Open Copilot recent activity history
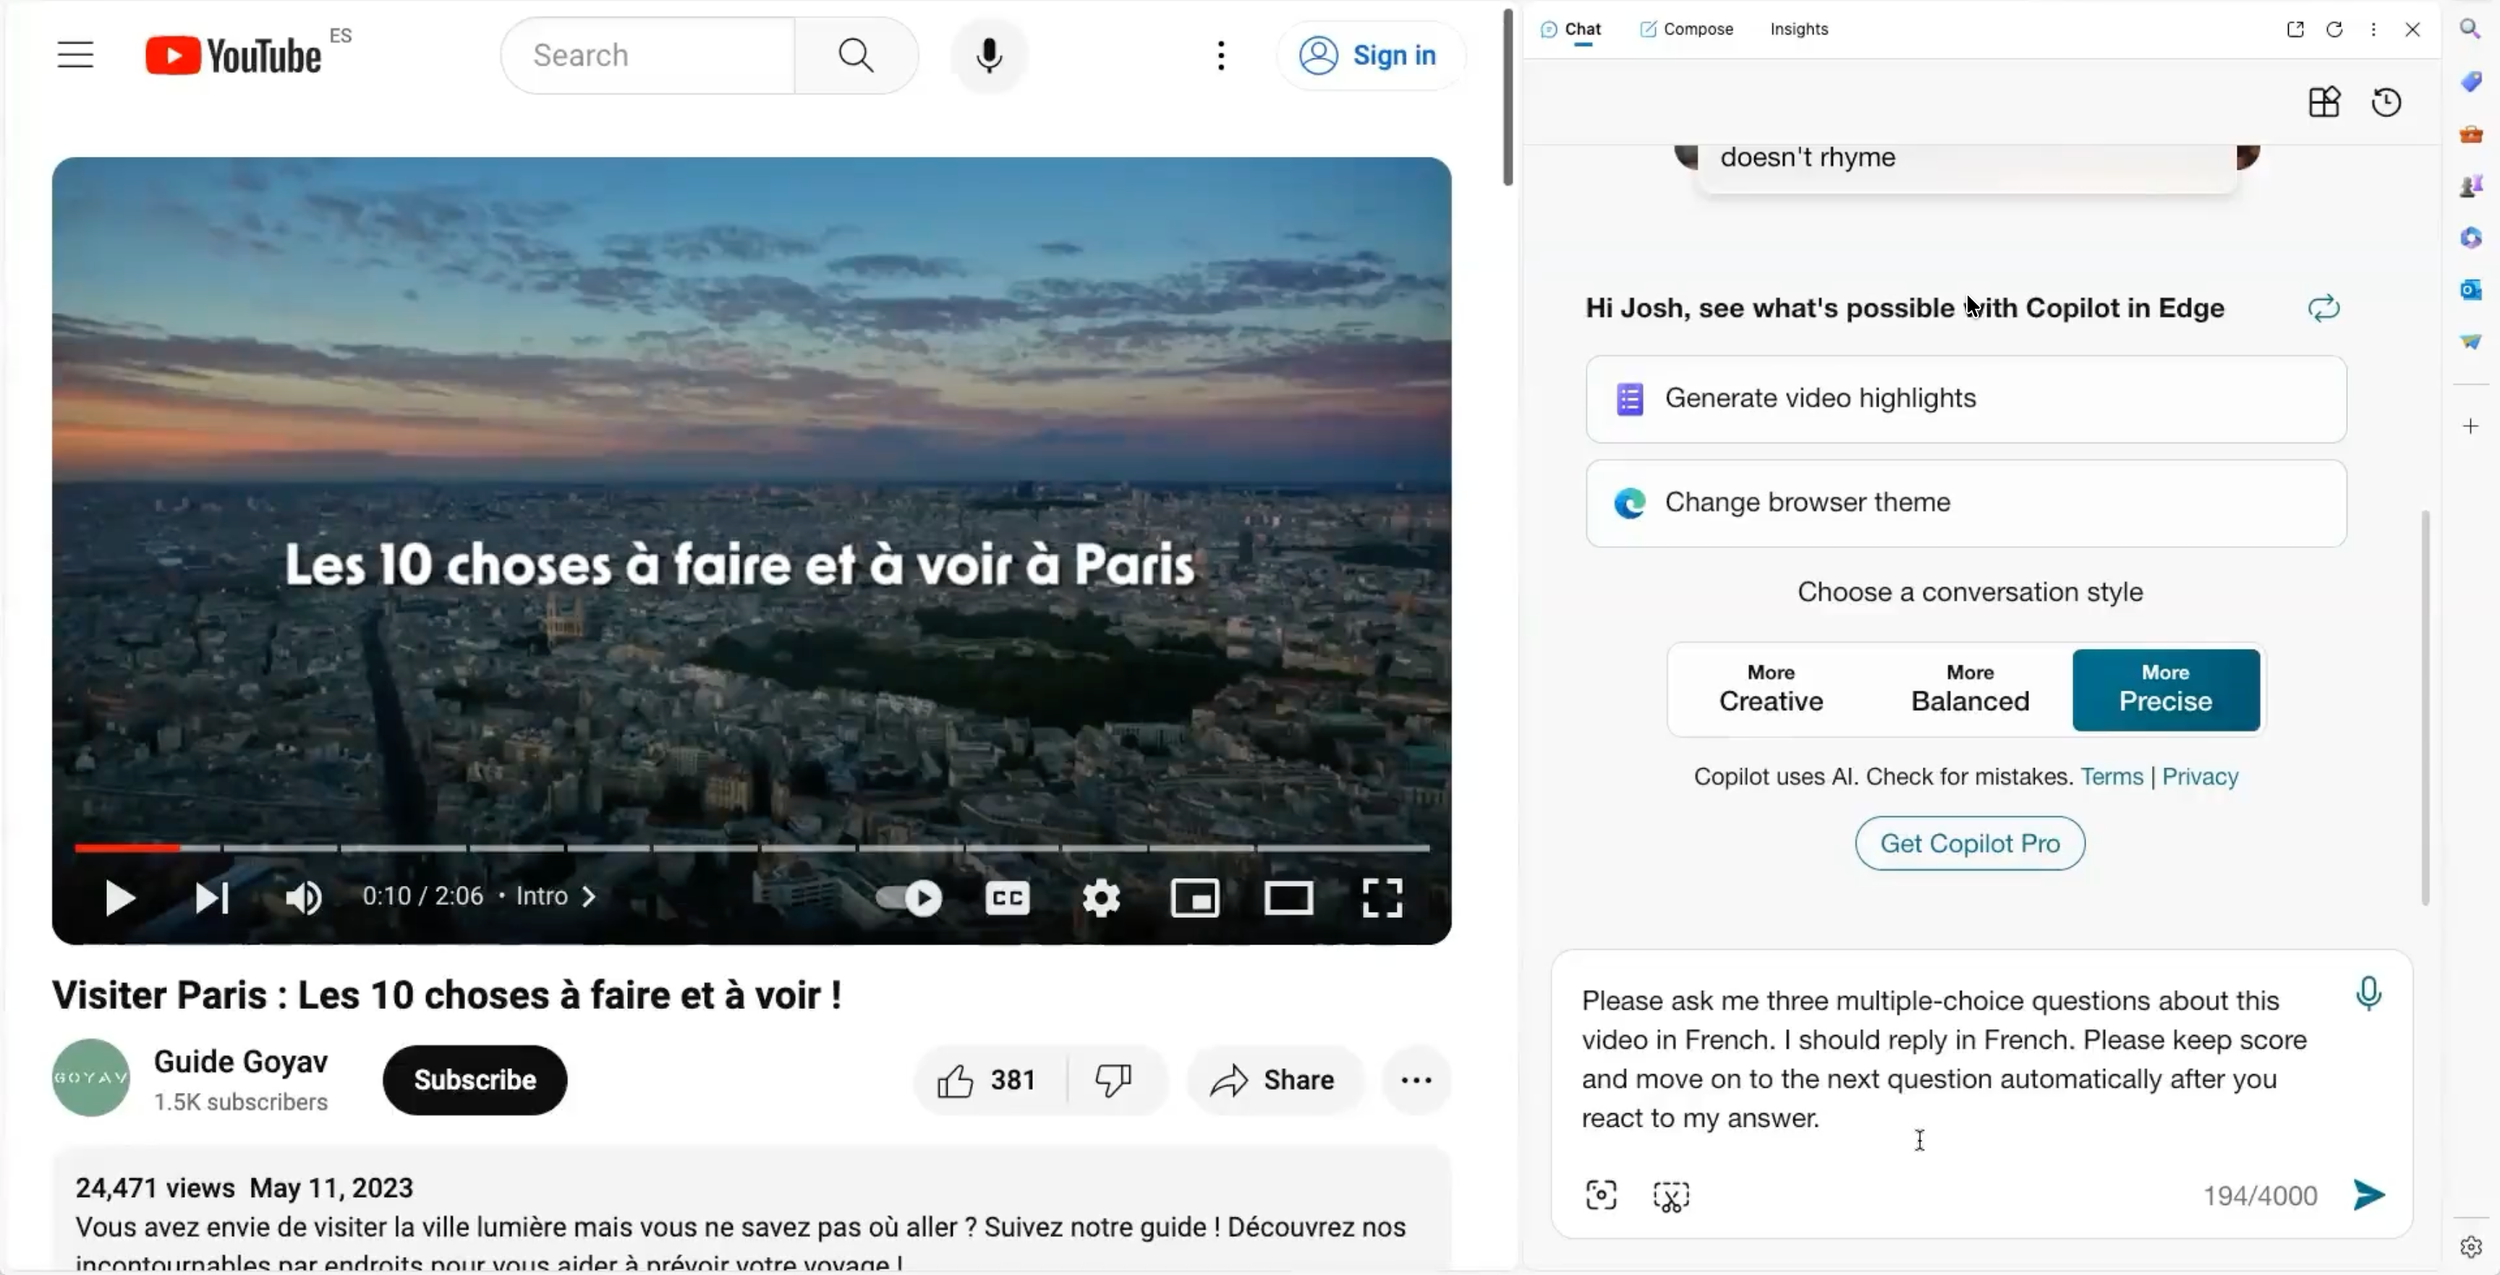2500x1275 pixels. click(x=2387, y=102)
